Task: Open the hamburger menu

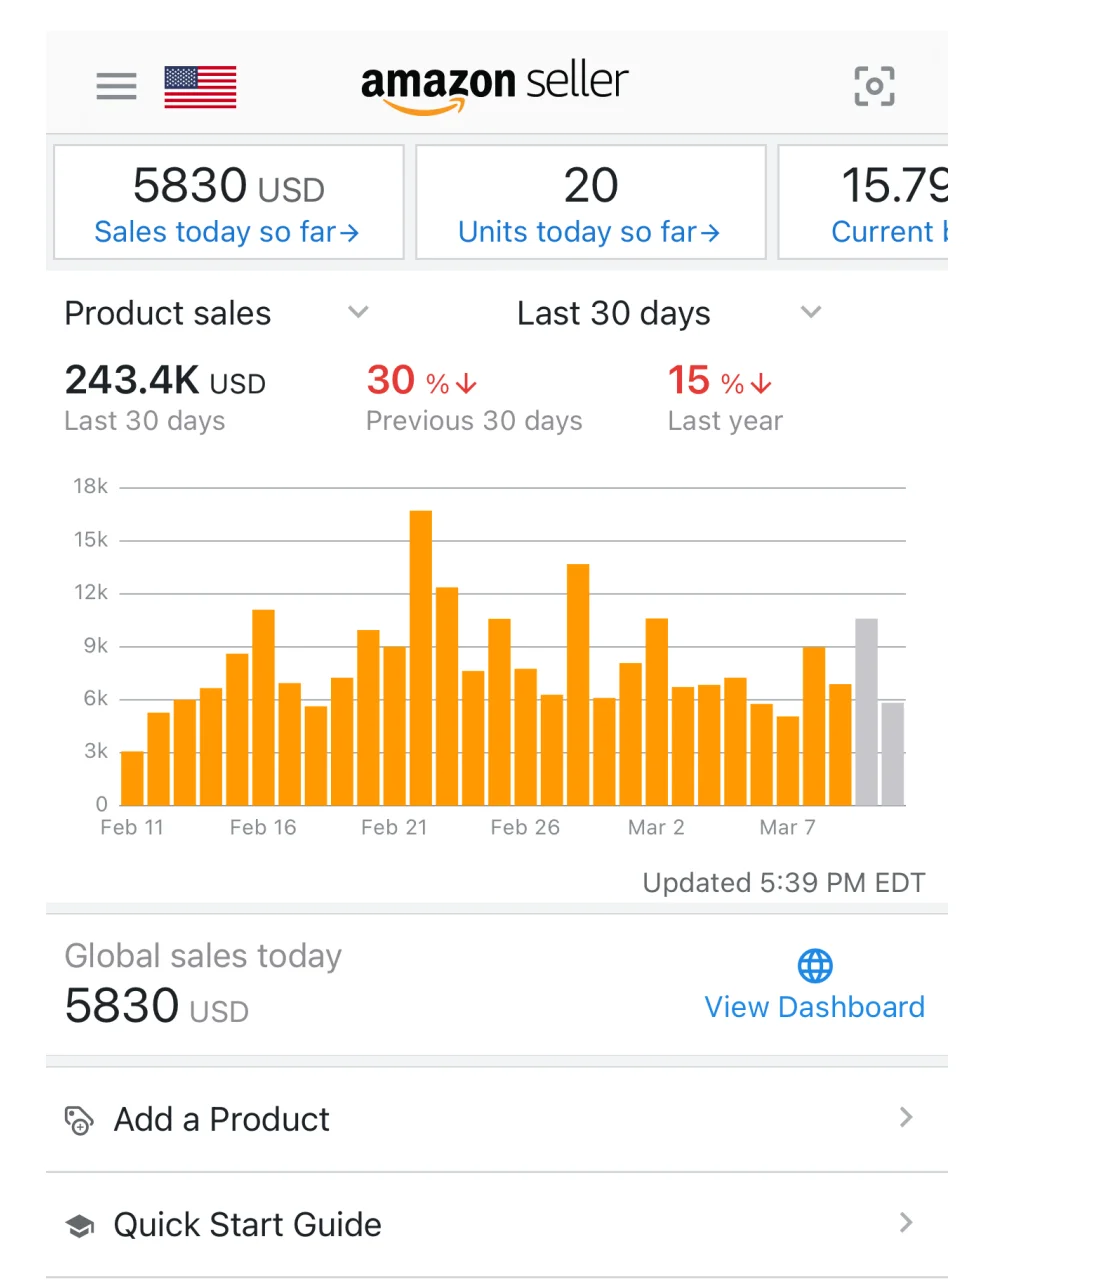Action: pos(116,86)
